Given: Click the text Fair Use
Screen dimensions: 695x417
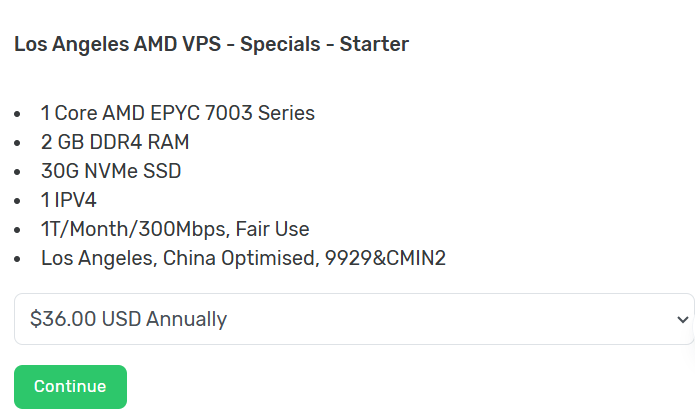Looking at the screenshot, I should pos(272,229).
